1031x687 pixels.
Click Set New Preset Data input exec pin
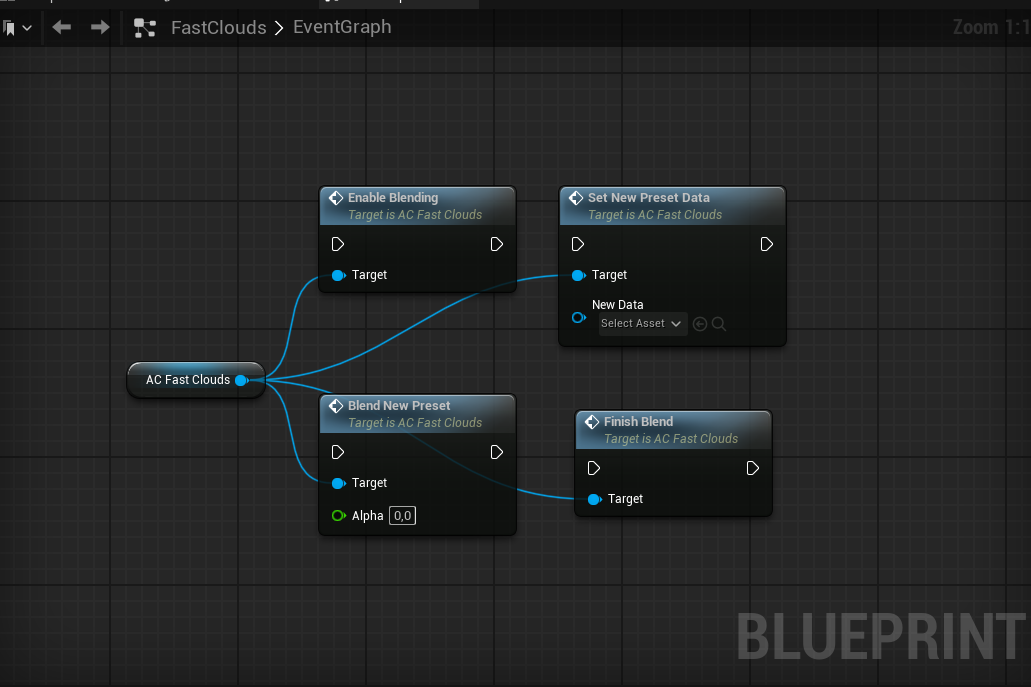tap(578, 245)
